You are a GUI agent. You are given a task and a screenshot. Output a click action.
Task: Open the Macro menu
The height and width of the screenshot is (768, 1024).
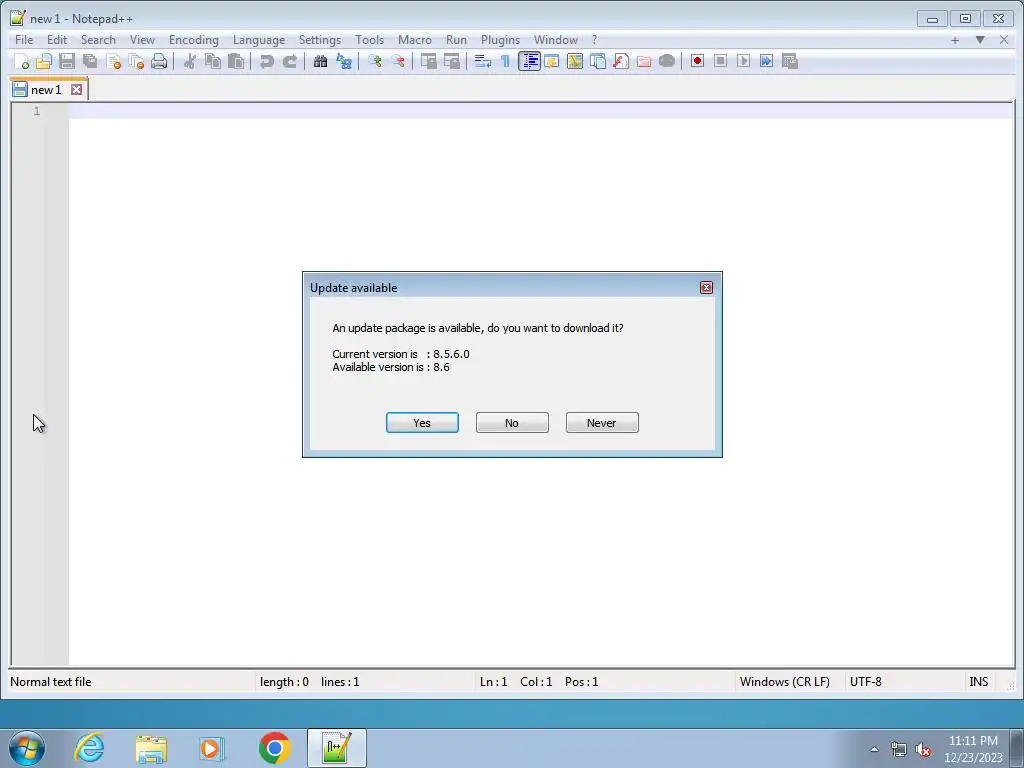click(x=415, y=40)
